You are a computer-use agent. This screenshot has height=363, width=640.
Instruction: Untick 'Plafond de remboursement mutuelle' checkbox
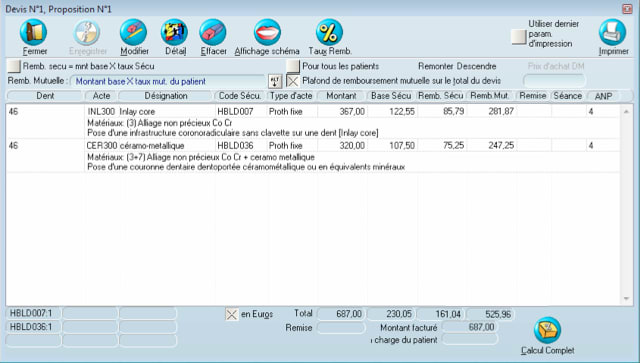point(293,81)
